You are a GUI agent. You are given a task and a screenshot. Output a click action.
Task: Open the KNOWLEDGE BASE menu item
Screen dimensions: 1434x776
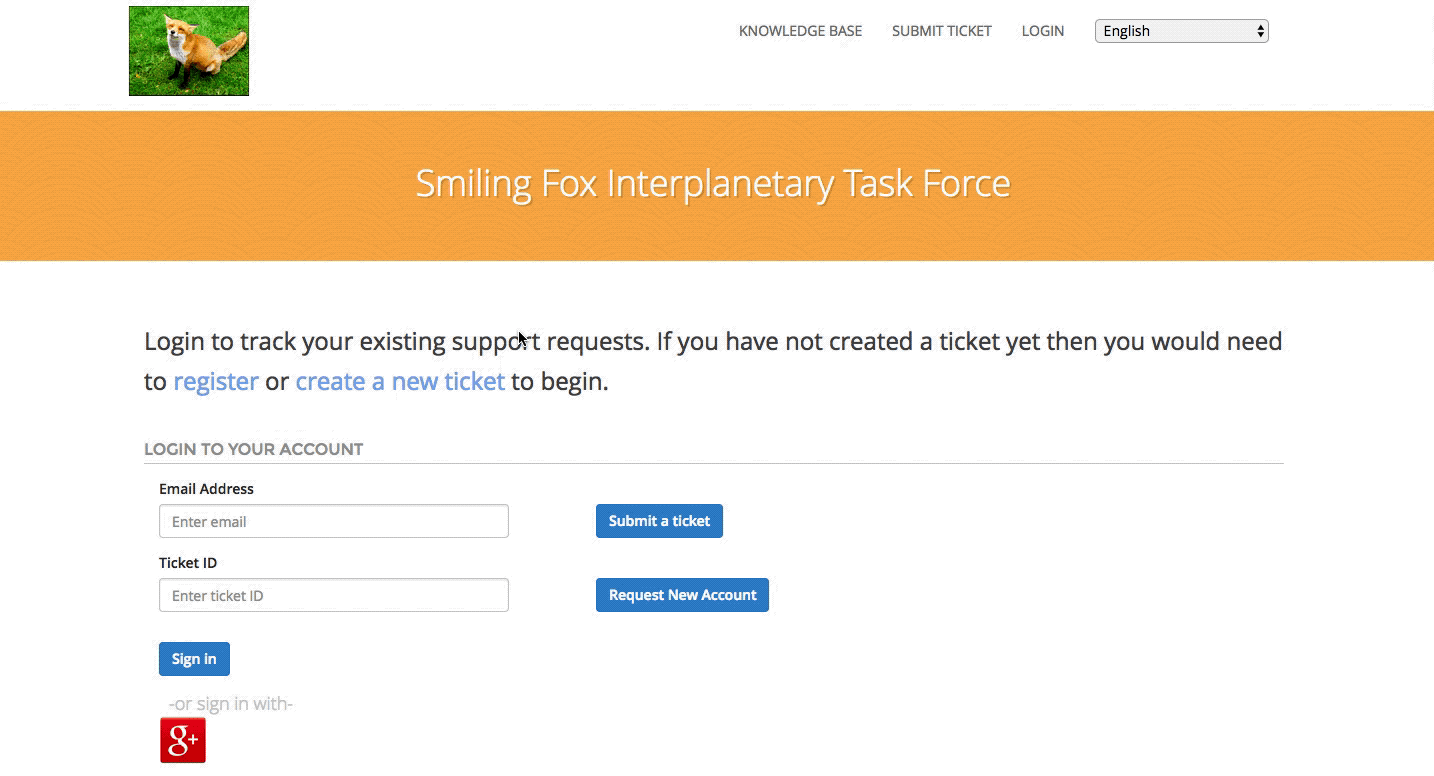pyautogui.click(x=799, y=31)
